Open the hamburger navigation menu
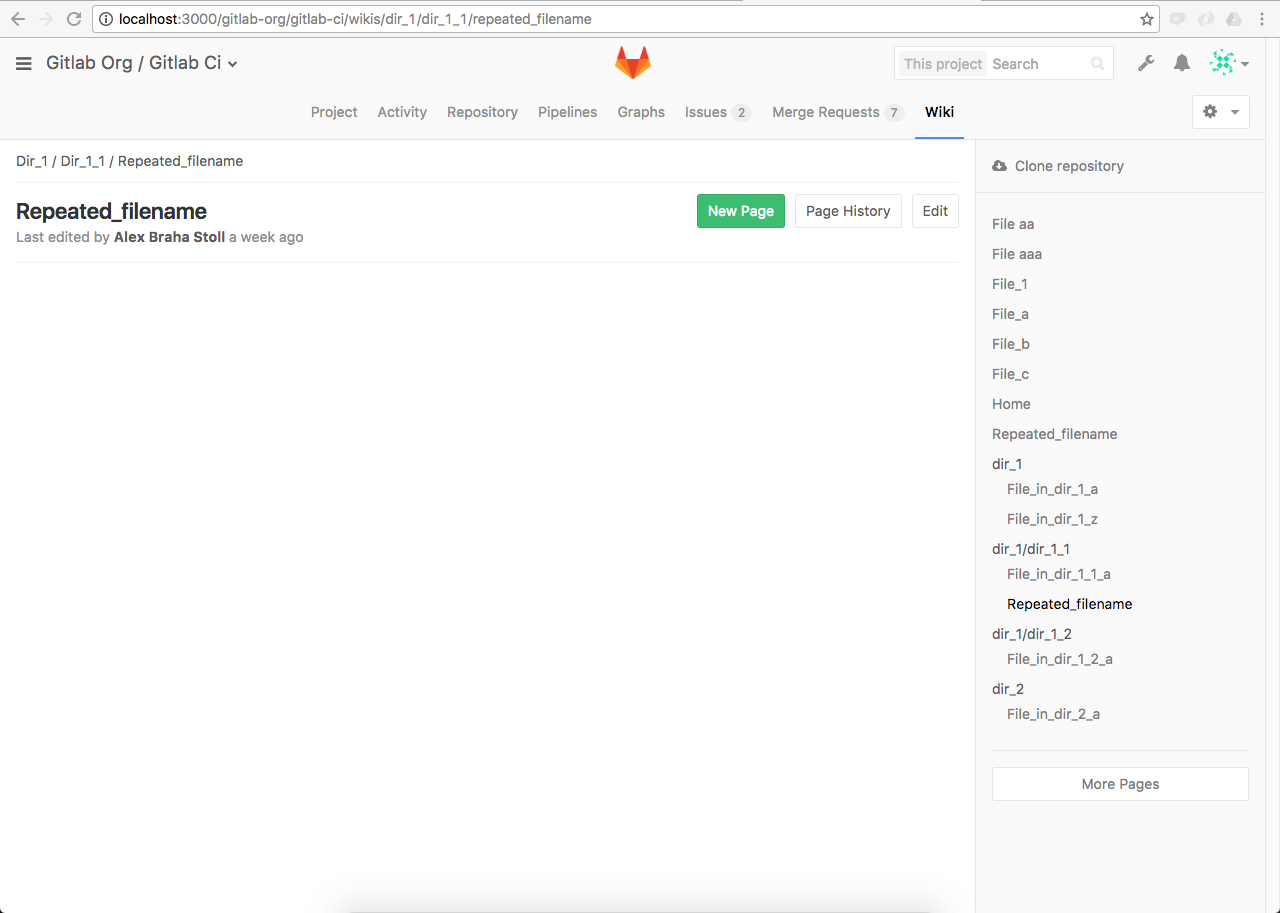Image resolution: width=1280 pixels, height=913 pixels. [24, 64]
